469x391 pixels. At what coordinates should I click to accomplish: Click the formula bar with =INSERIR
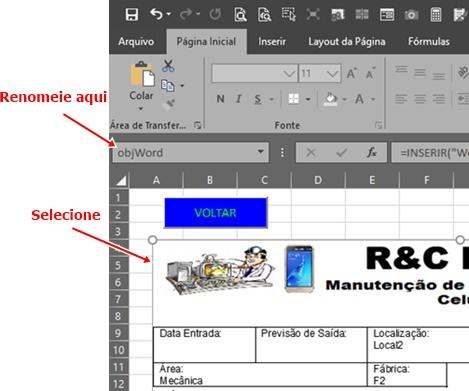(x=430, y=153)
